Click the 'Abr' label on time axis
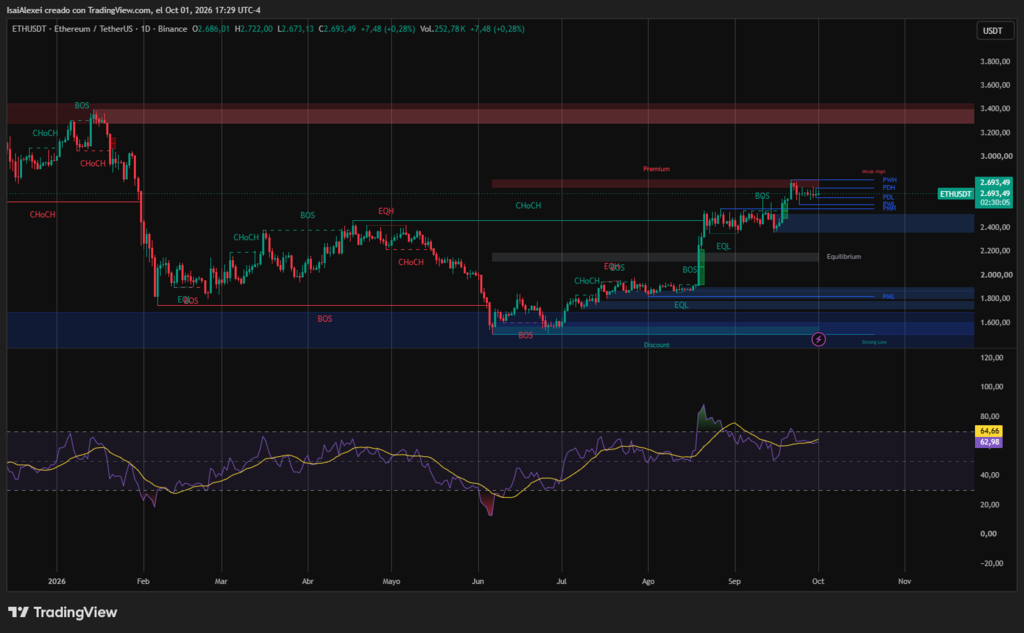Screen dimensions: 1024x633 [308, 581]
